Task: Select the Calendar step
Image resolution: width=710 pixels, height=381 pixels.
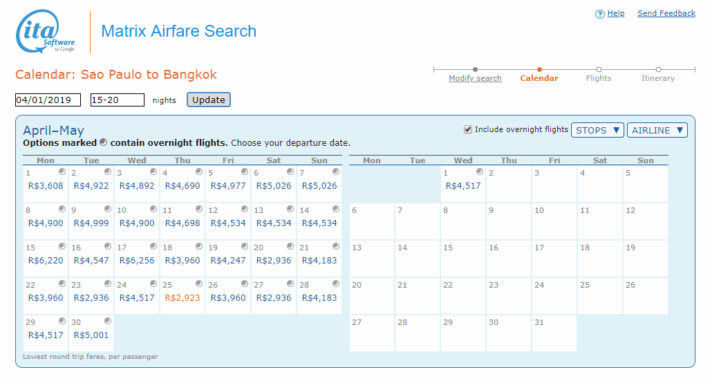Action: 539,78
